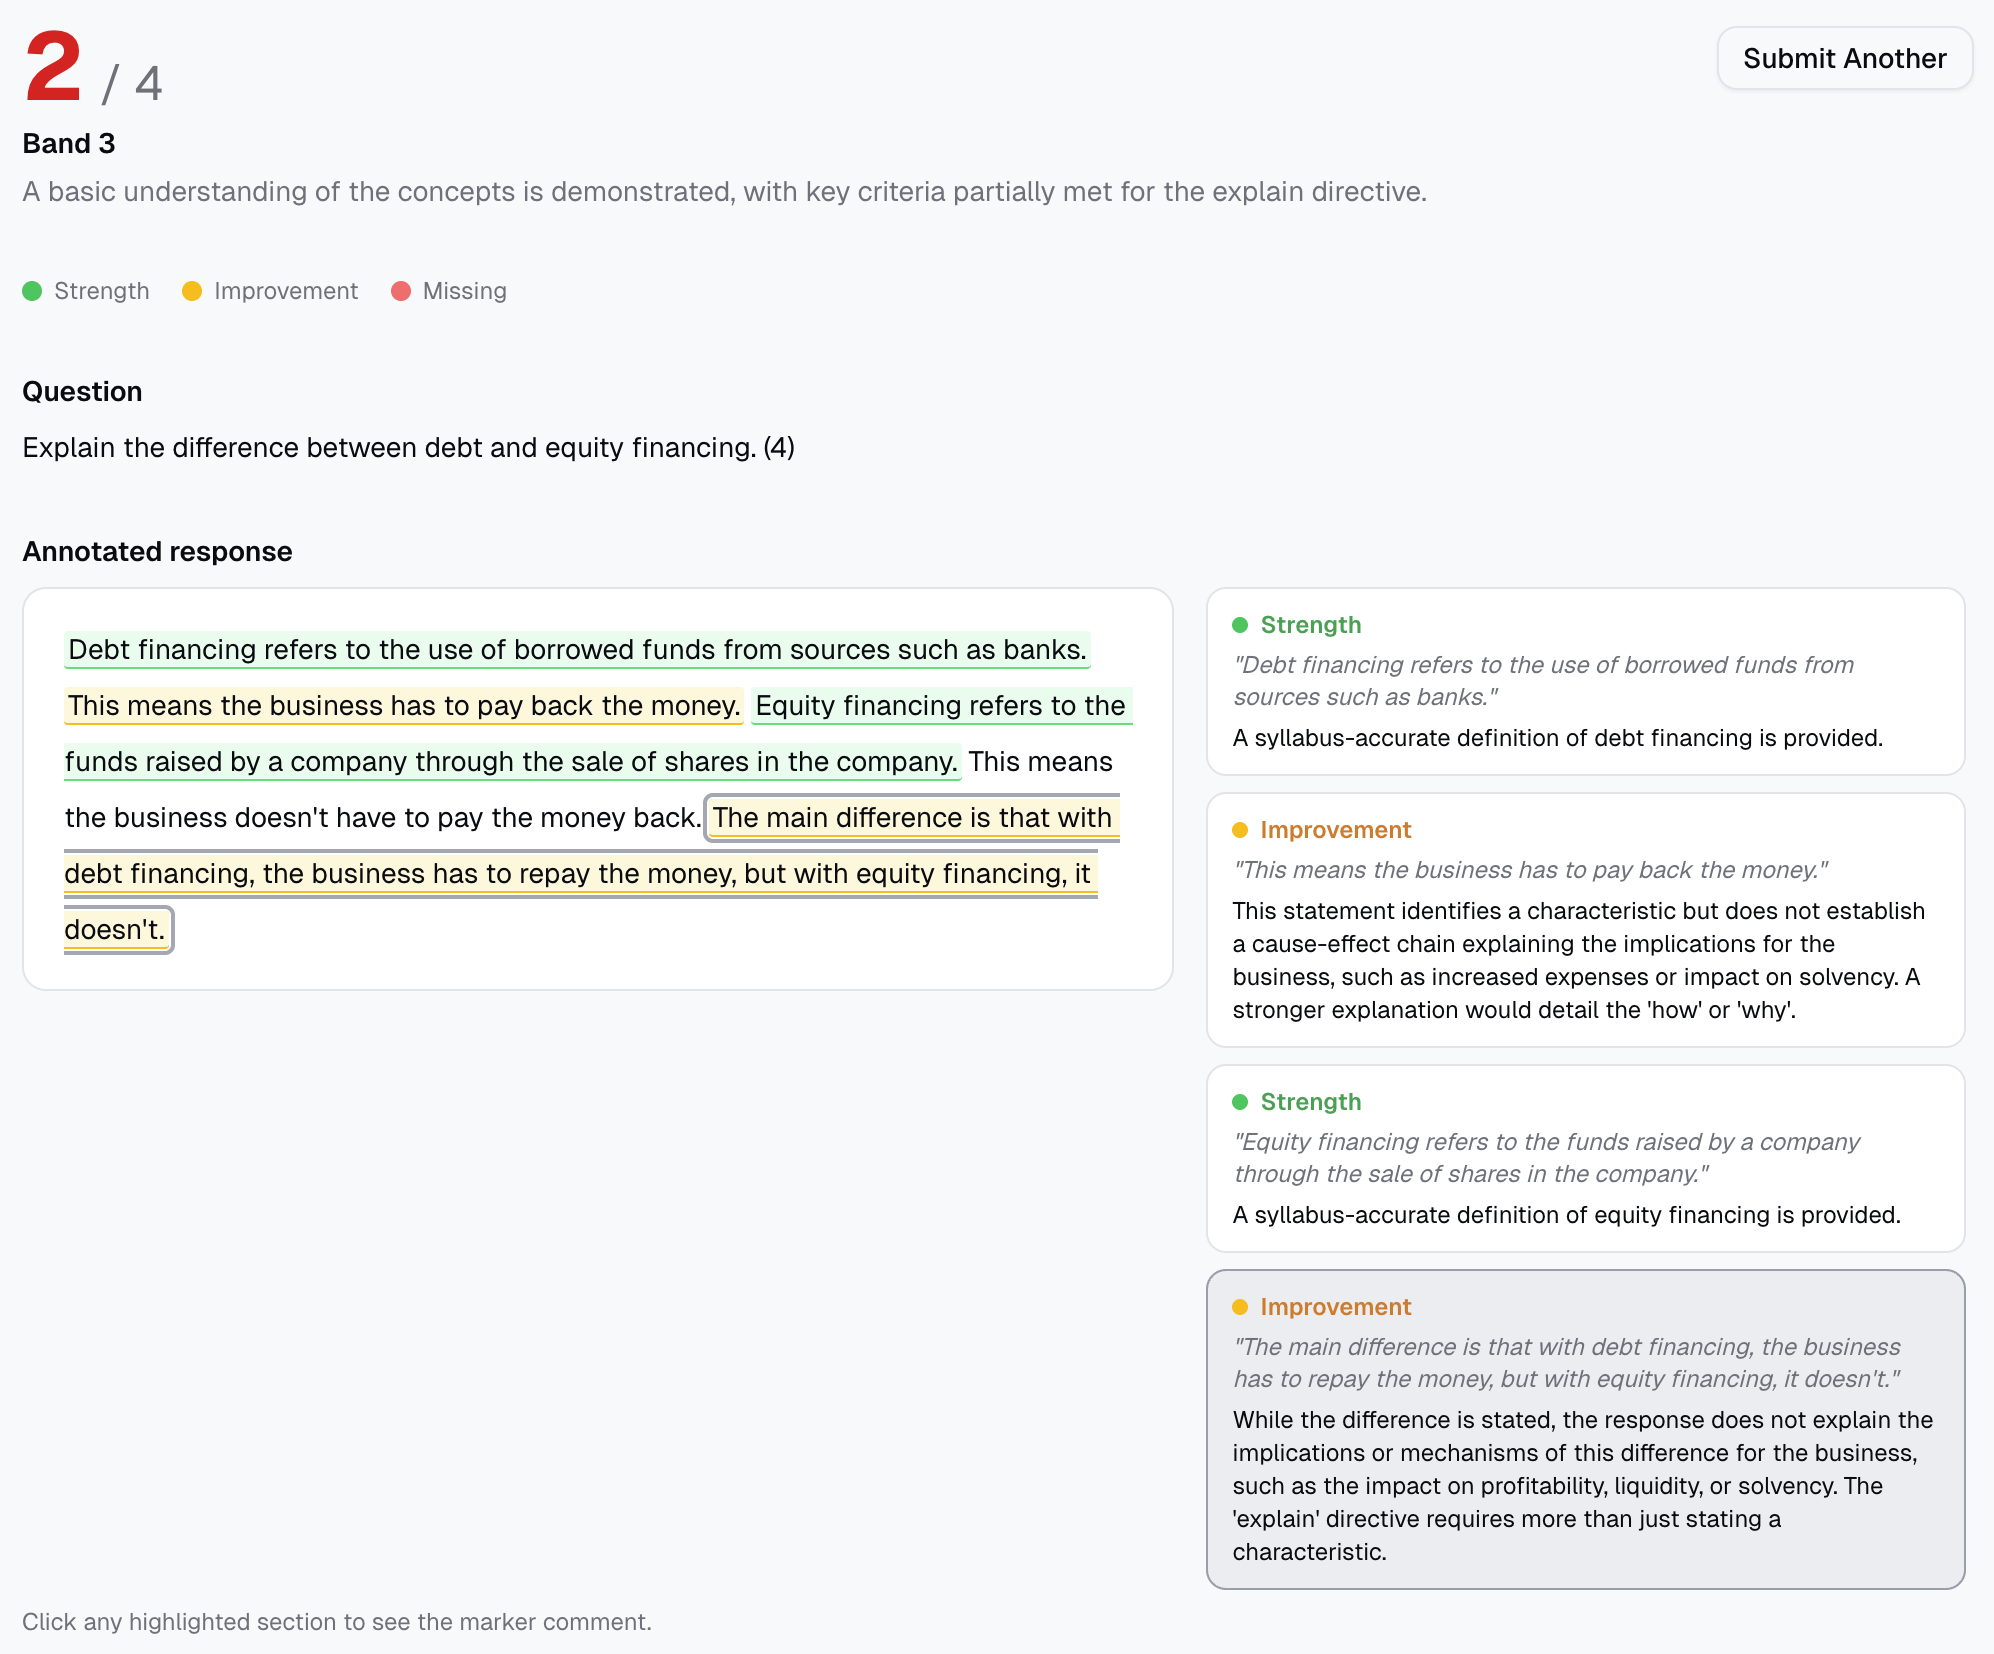The height and width of the screenshot is (1654, 1994).
Task: Select highlighted sentence 'Debt financing refers to the use of borrowed funds'
Action: (x=577, y=649)
